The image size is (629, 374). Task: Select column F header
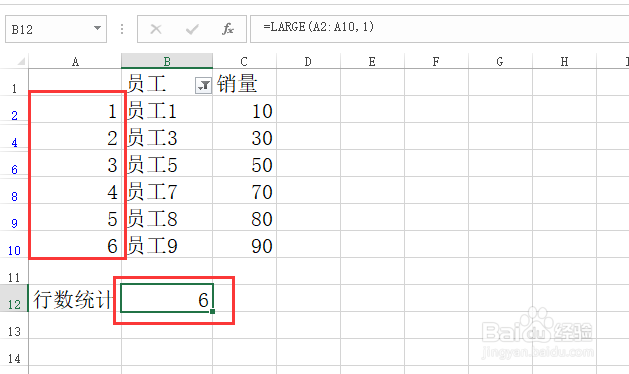[436, 61]
